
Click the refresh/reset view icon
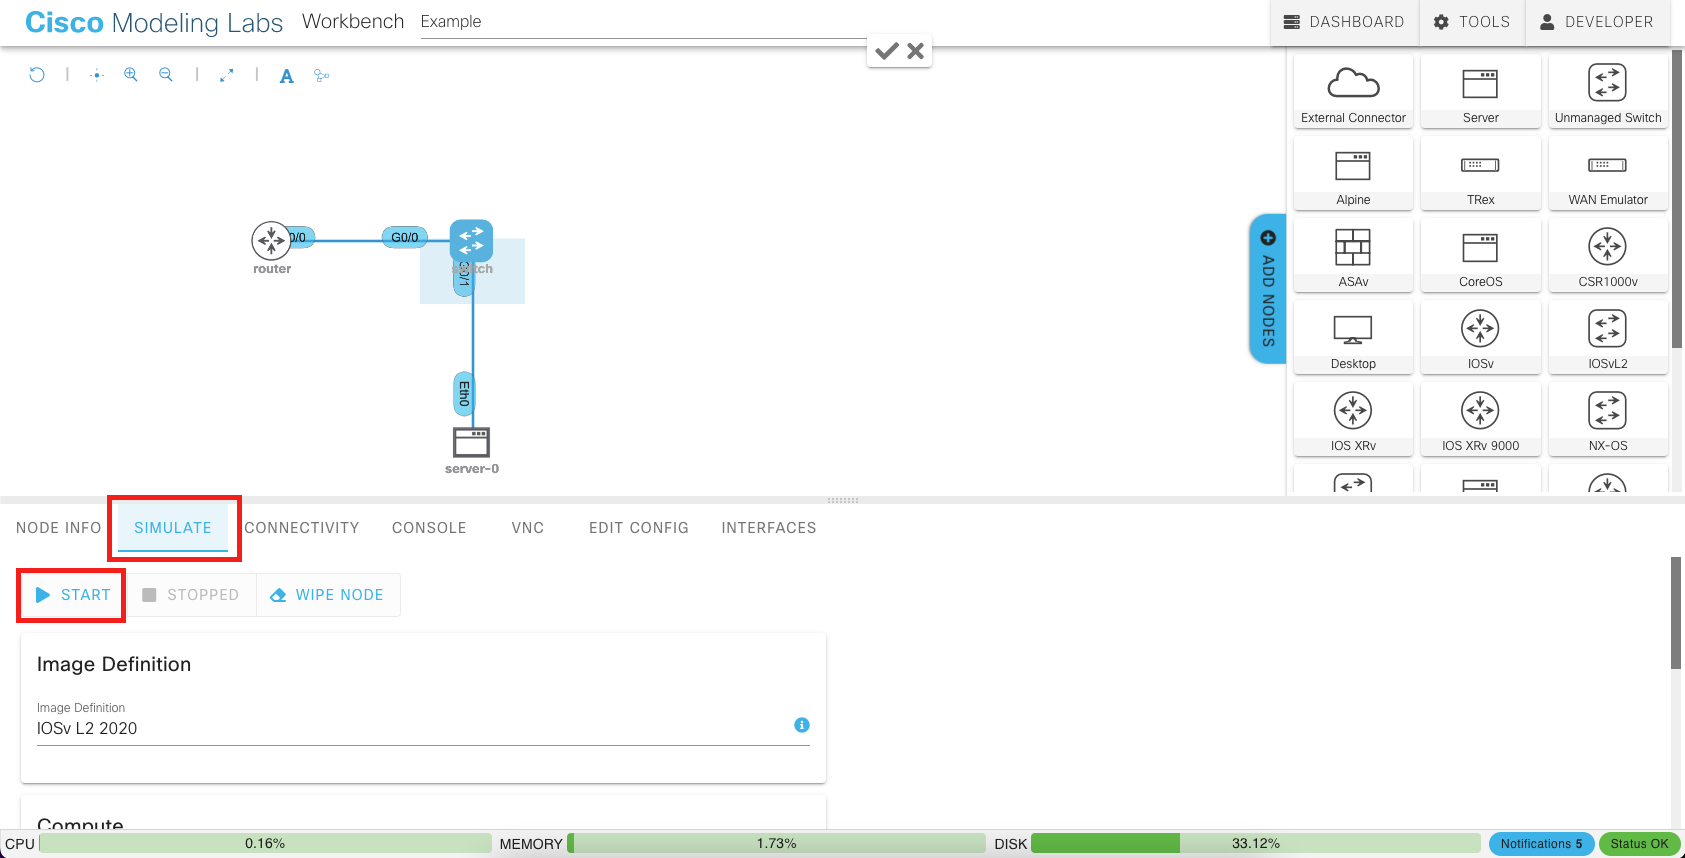(37, 75)
